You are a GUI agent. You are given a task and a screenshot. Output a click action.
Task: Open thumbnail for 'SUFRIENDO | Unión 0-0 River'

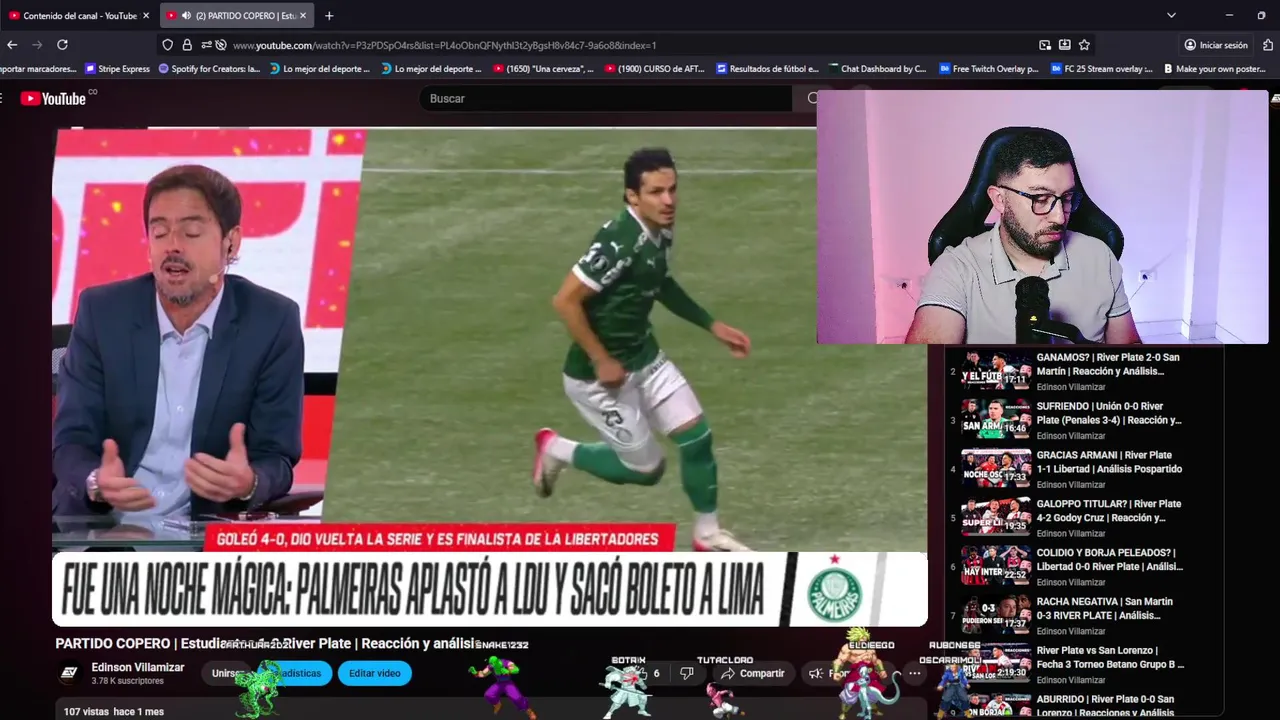coord(996,419)
